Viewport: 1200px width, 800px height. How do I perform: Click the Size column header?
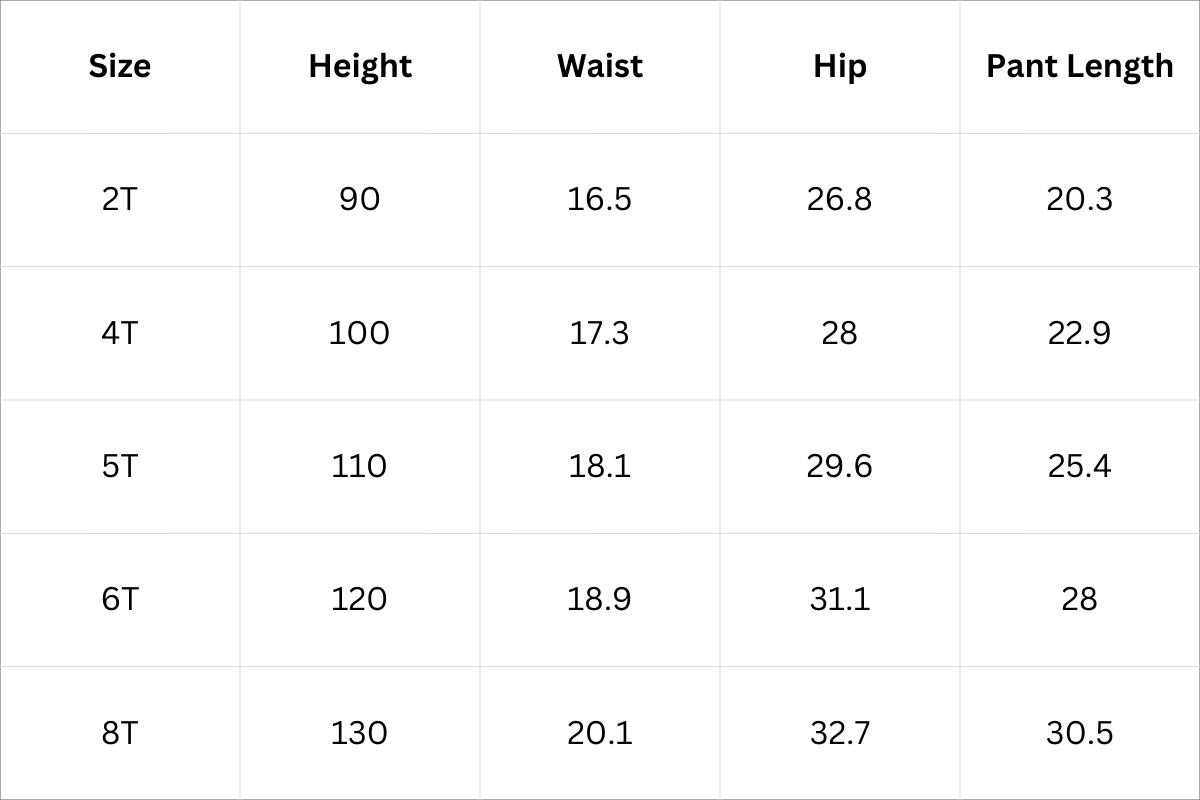120,66
